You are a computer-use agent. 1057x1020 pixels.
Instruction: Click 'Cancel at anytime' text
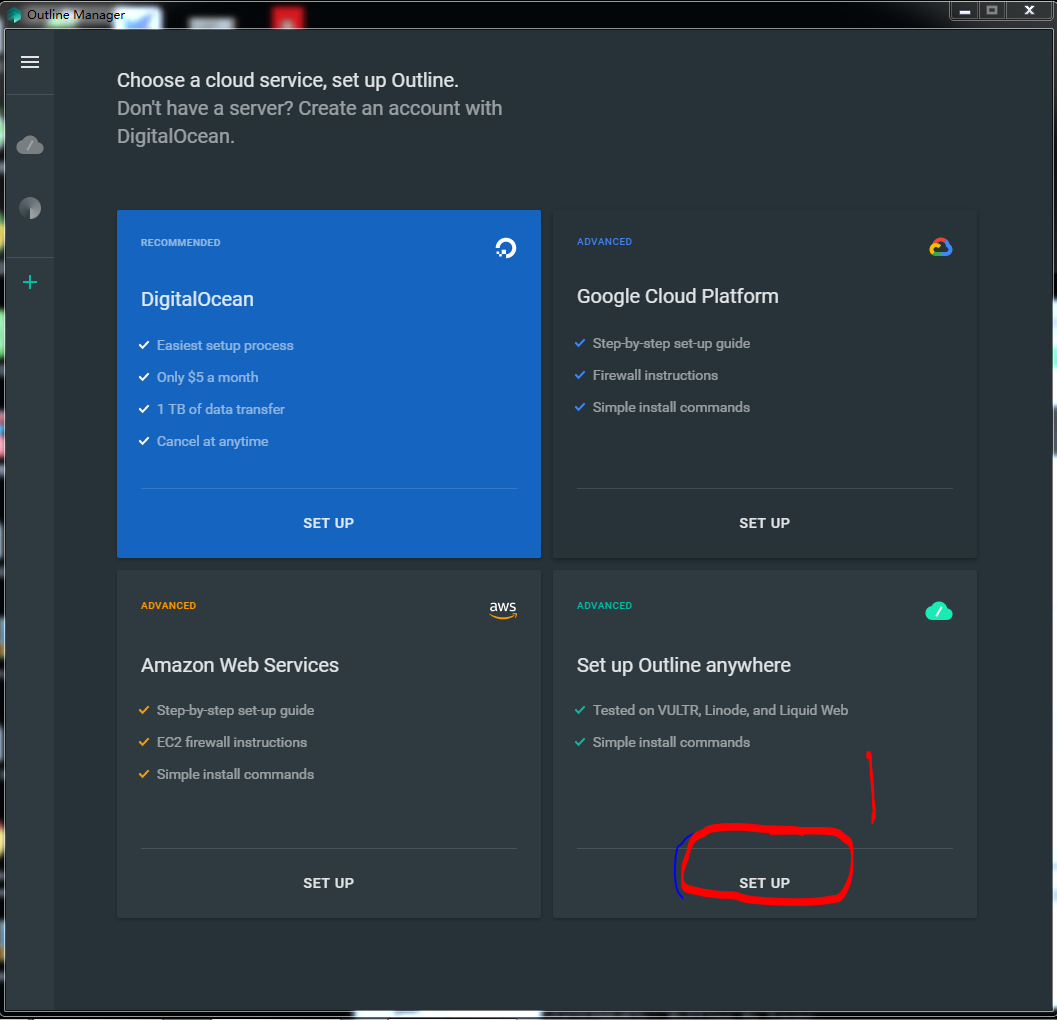click(x=212, y=442)
